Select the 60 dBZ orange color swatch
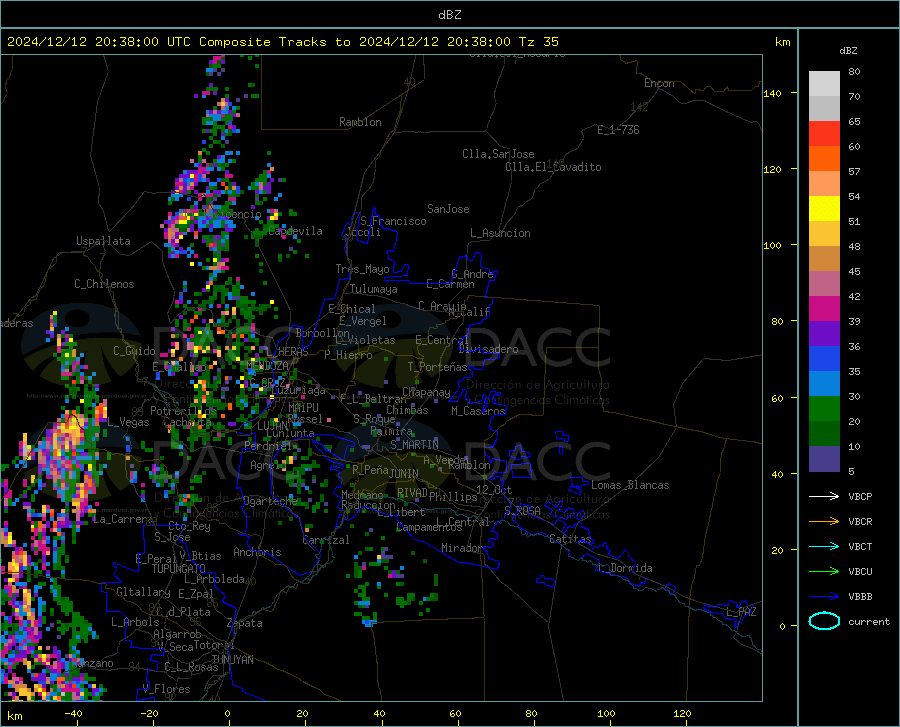The image size is (900, 727). pos(824,159)
